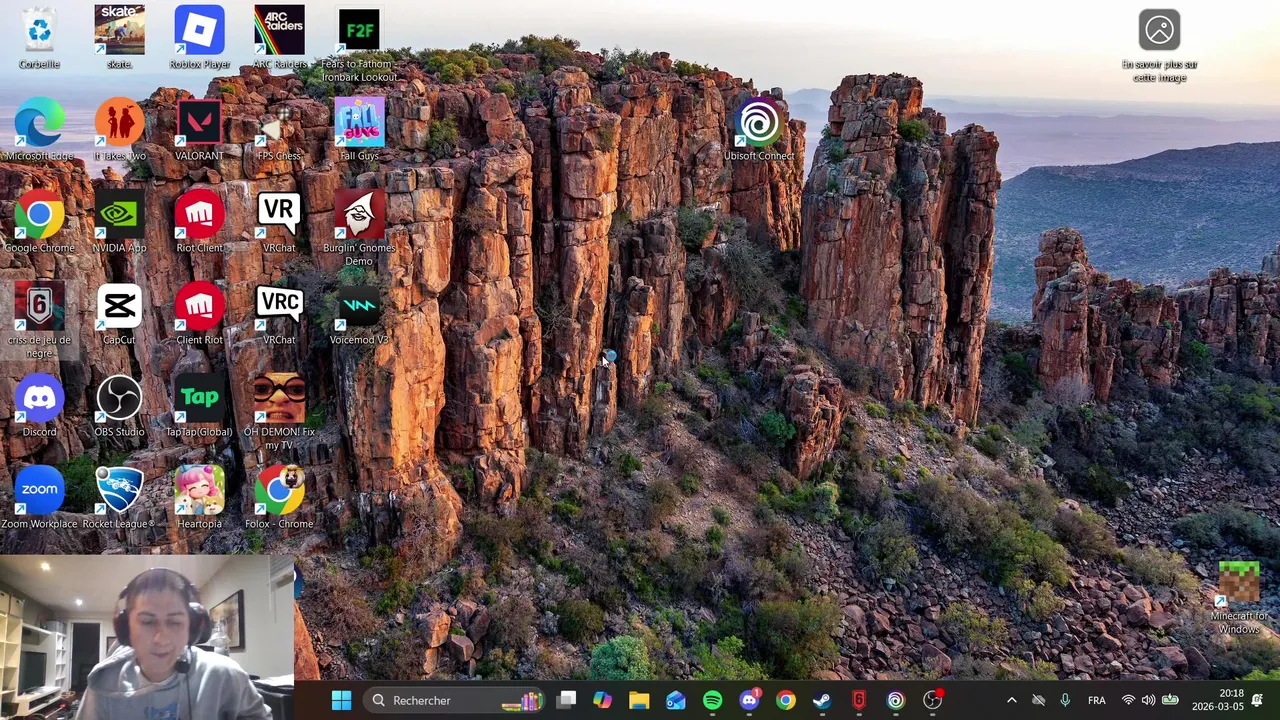Open Burglin' Gnomes Demo shortcut
The width and height of the screenshot is (1280, 720).
click(359, 229)
